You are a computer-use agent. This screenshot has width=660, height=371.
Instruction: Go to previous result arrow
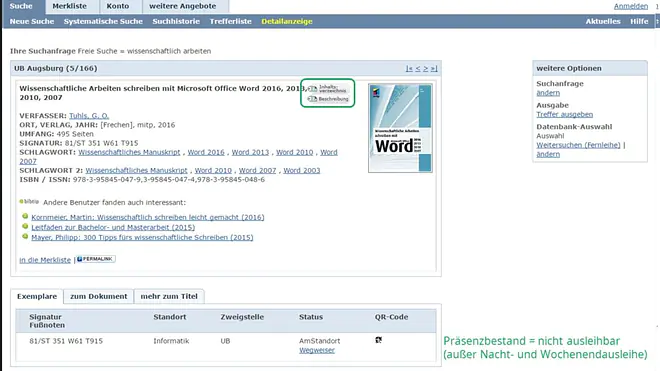[418, 68]
